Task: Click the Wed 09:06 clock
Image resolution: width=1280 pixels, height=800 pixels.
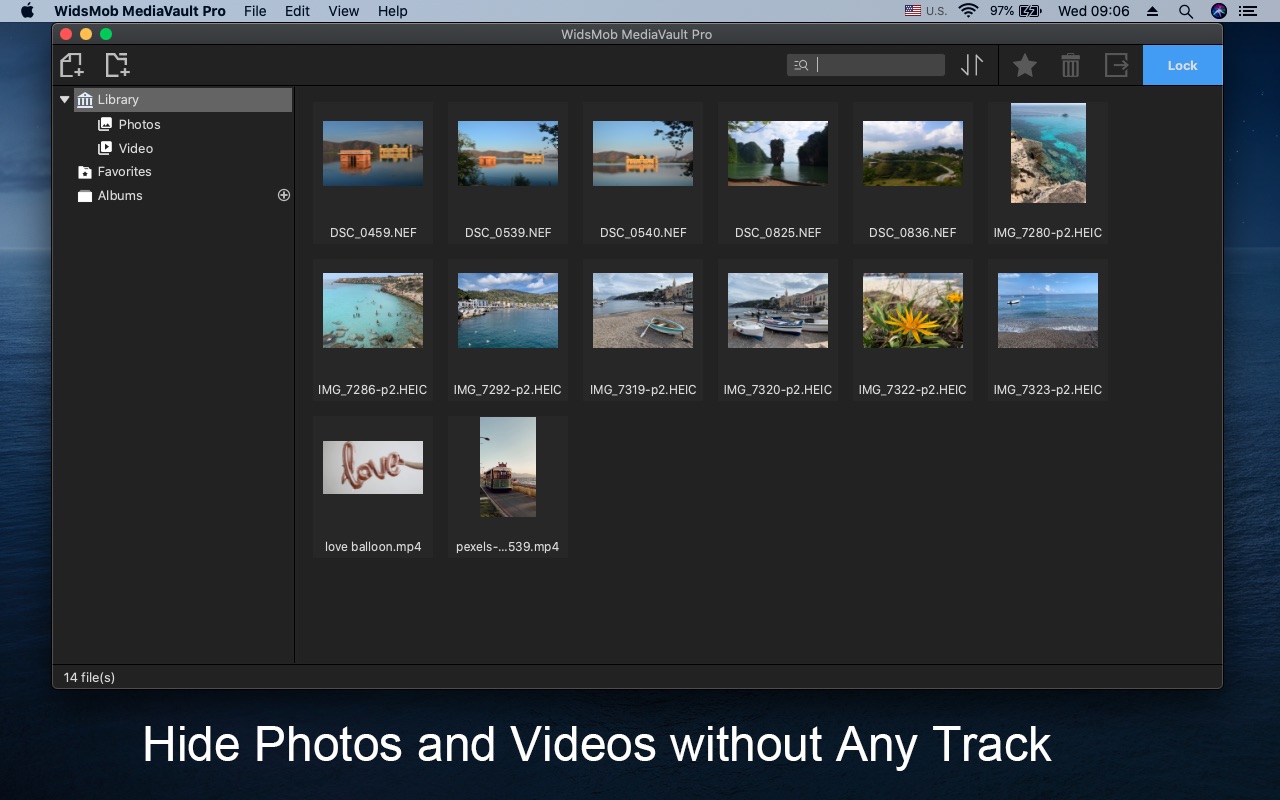Action: coord(1094,11)
